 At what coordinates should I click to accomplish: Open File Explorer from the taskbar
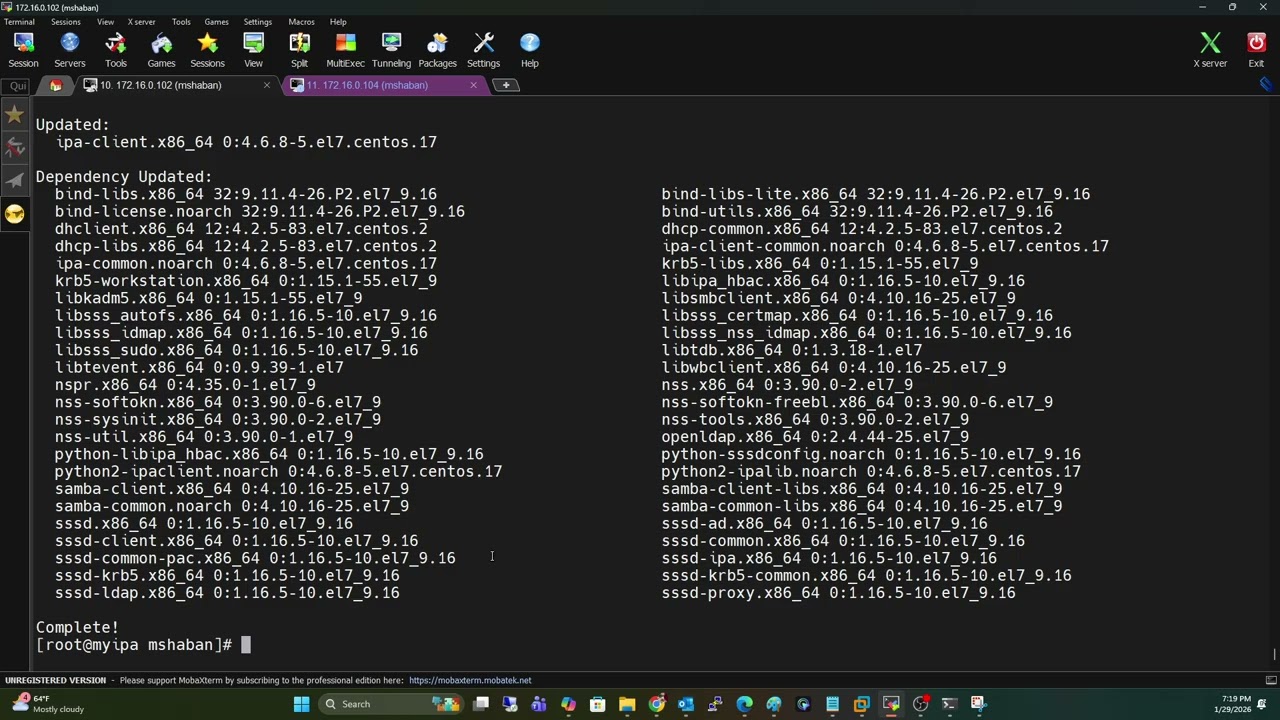pyautogui.click(x=626, y=704)
